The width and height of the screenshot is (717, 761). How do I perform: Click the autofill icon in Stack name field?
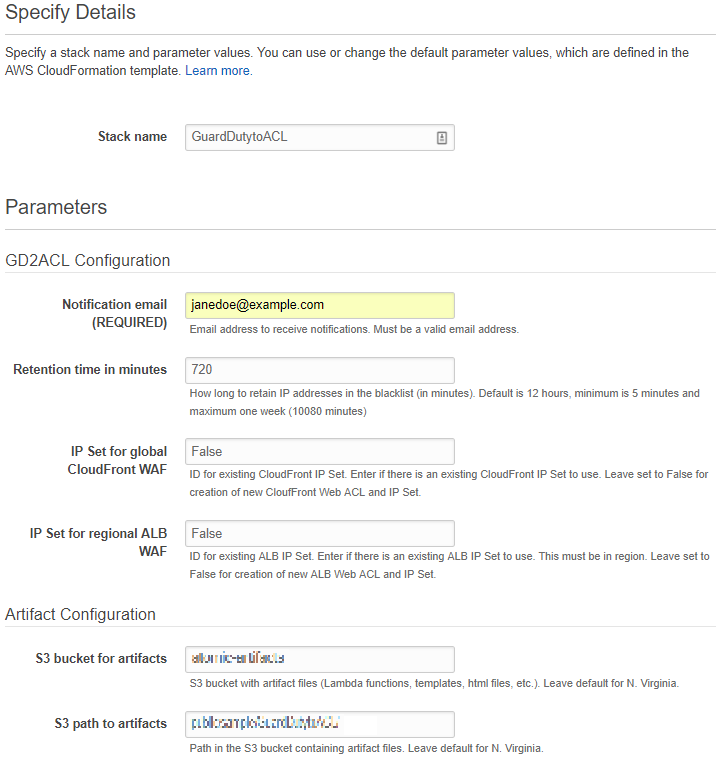441,138
